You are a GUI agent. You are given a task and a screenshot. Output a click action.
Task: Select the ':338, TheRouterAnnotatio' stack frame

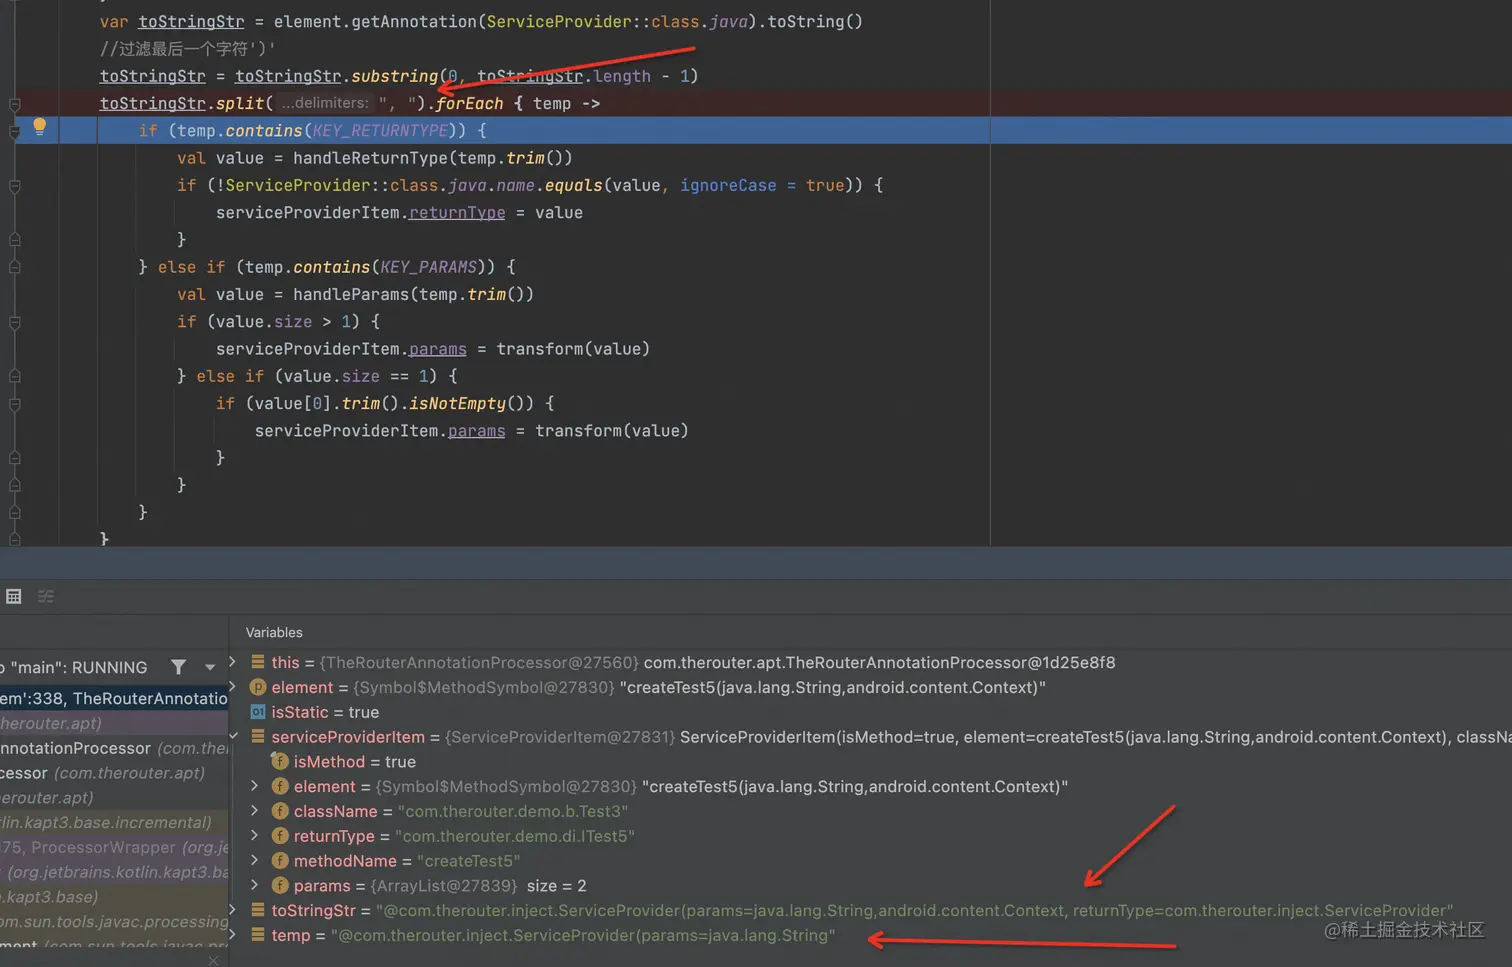click(114, 698)
